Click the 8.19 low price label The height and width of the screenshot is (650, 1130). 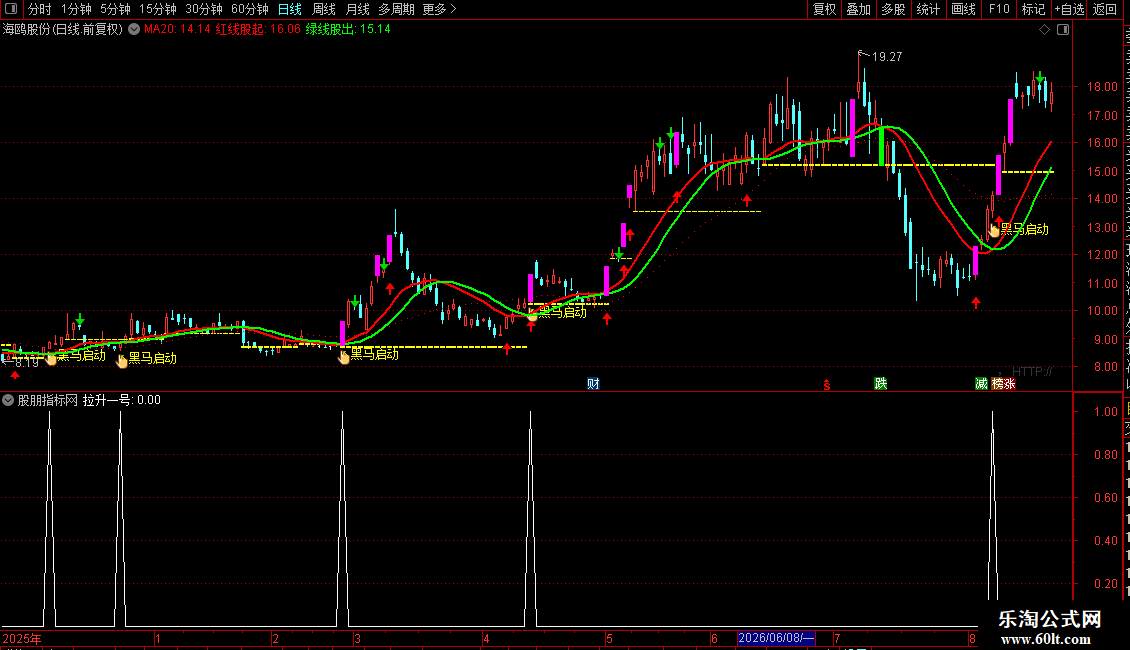pyautogui.click(x=27, y=362)
